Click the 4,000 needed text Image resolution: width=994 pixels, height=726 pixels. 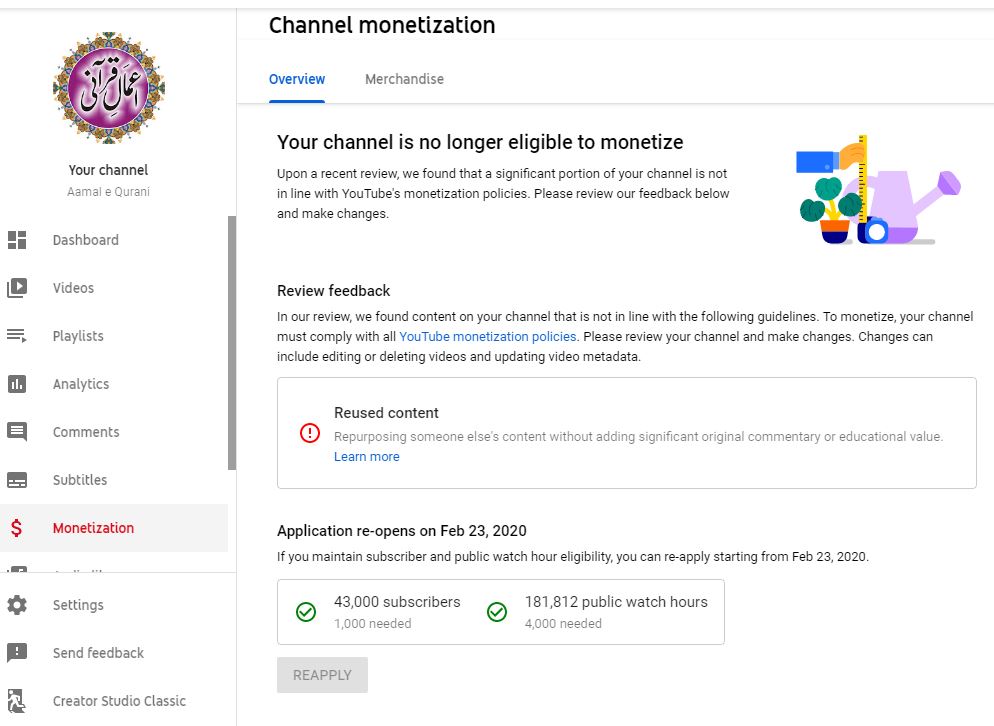[564, 623]
